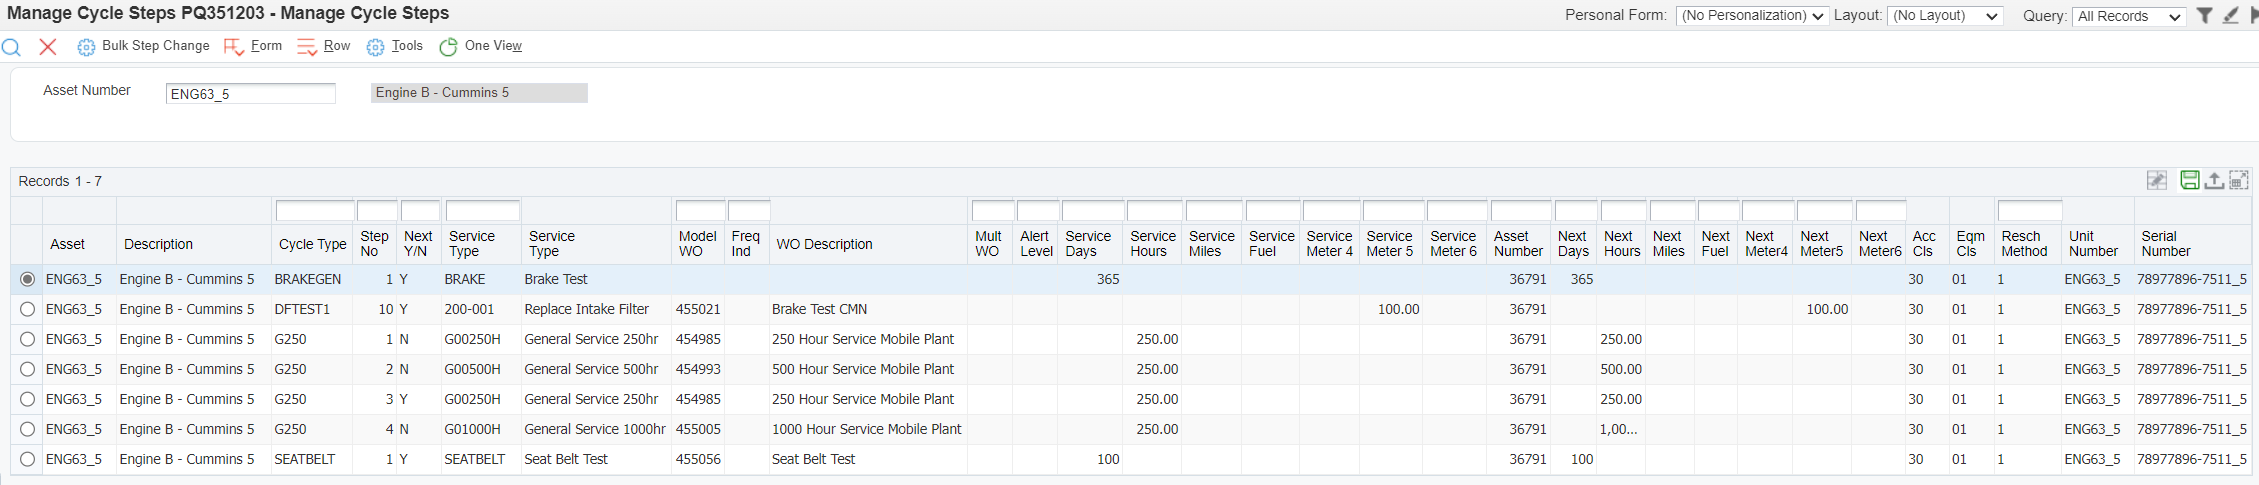2259x485 pixels.
Task: Open the Layout dropdown
Action: pos(1944,16)
